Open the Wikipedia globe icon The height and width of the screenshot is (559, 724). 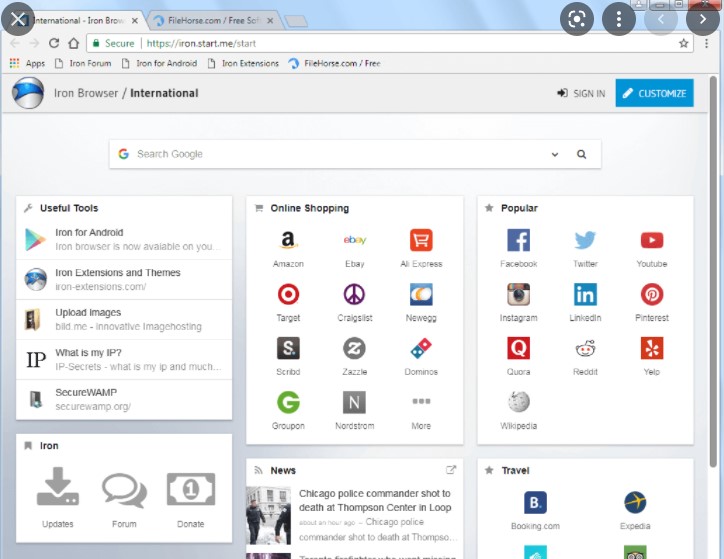(x=519, y=402)
